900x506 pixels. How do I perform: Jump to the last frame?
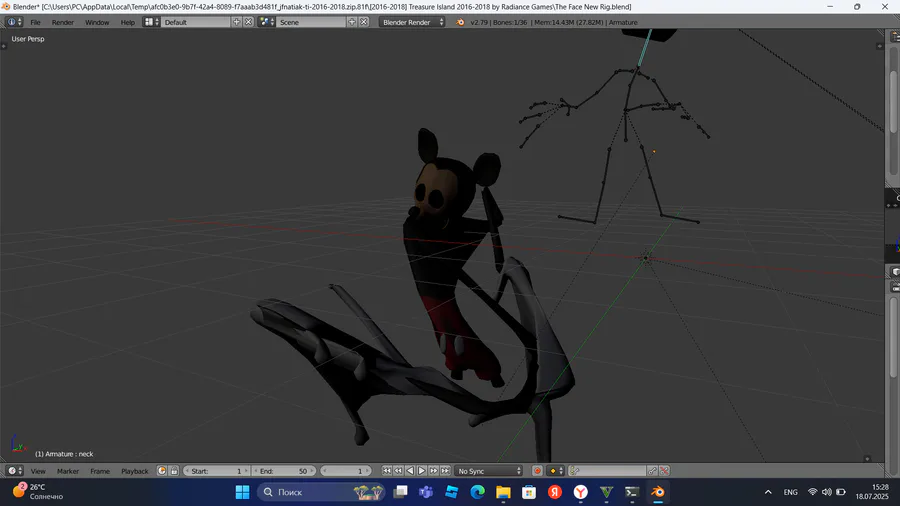coord(445,470)
